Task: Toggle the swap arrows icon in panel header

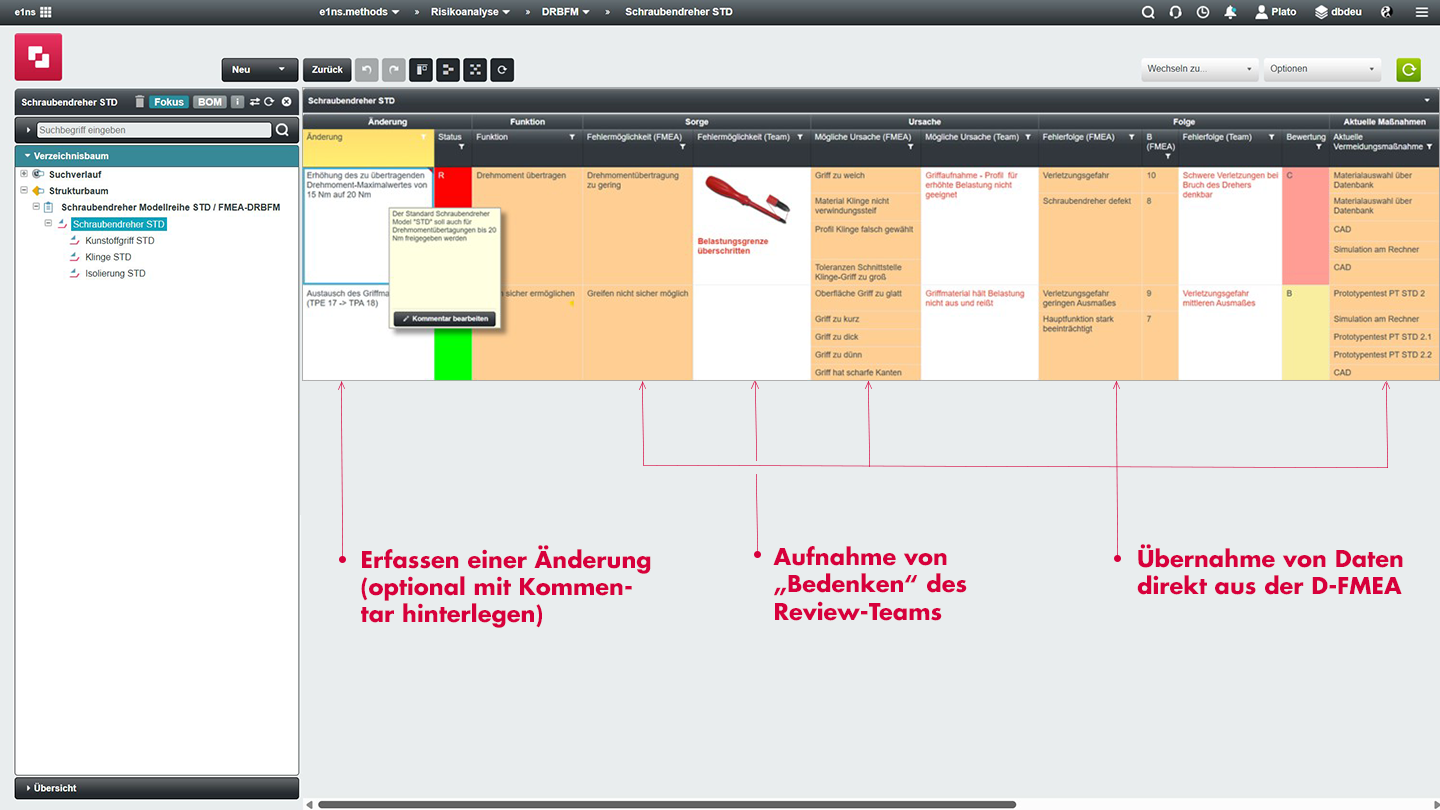Action: 255,101
